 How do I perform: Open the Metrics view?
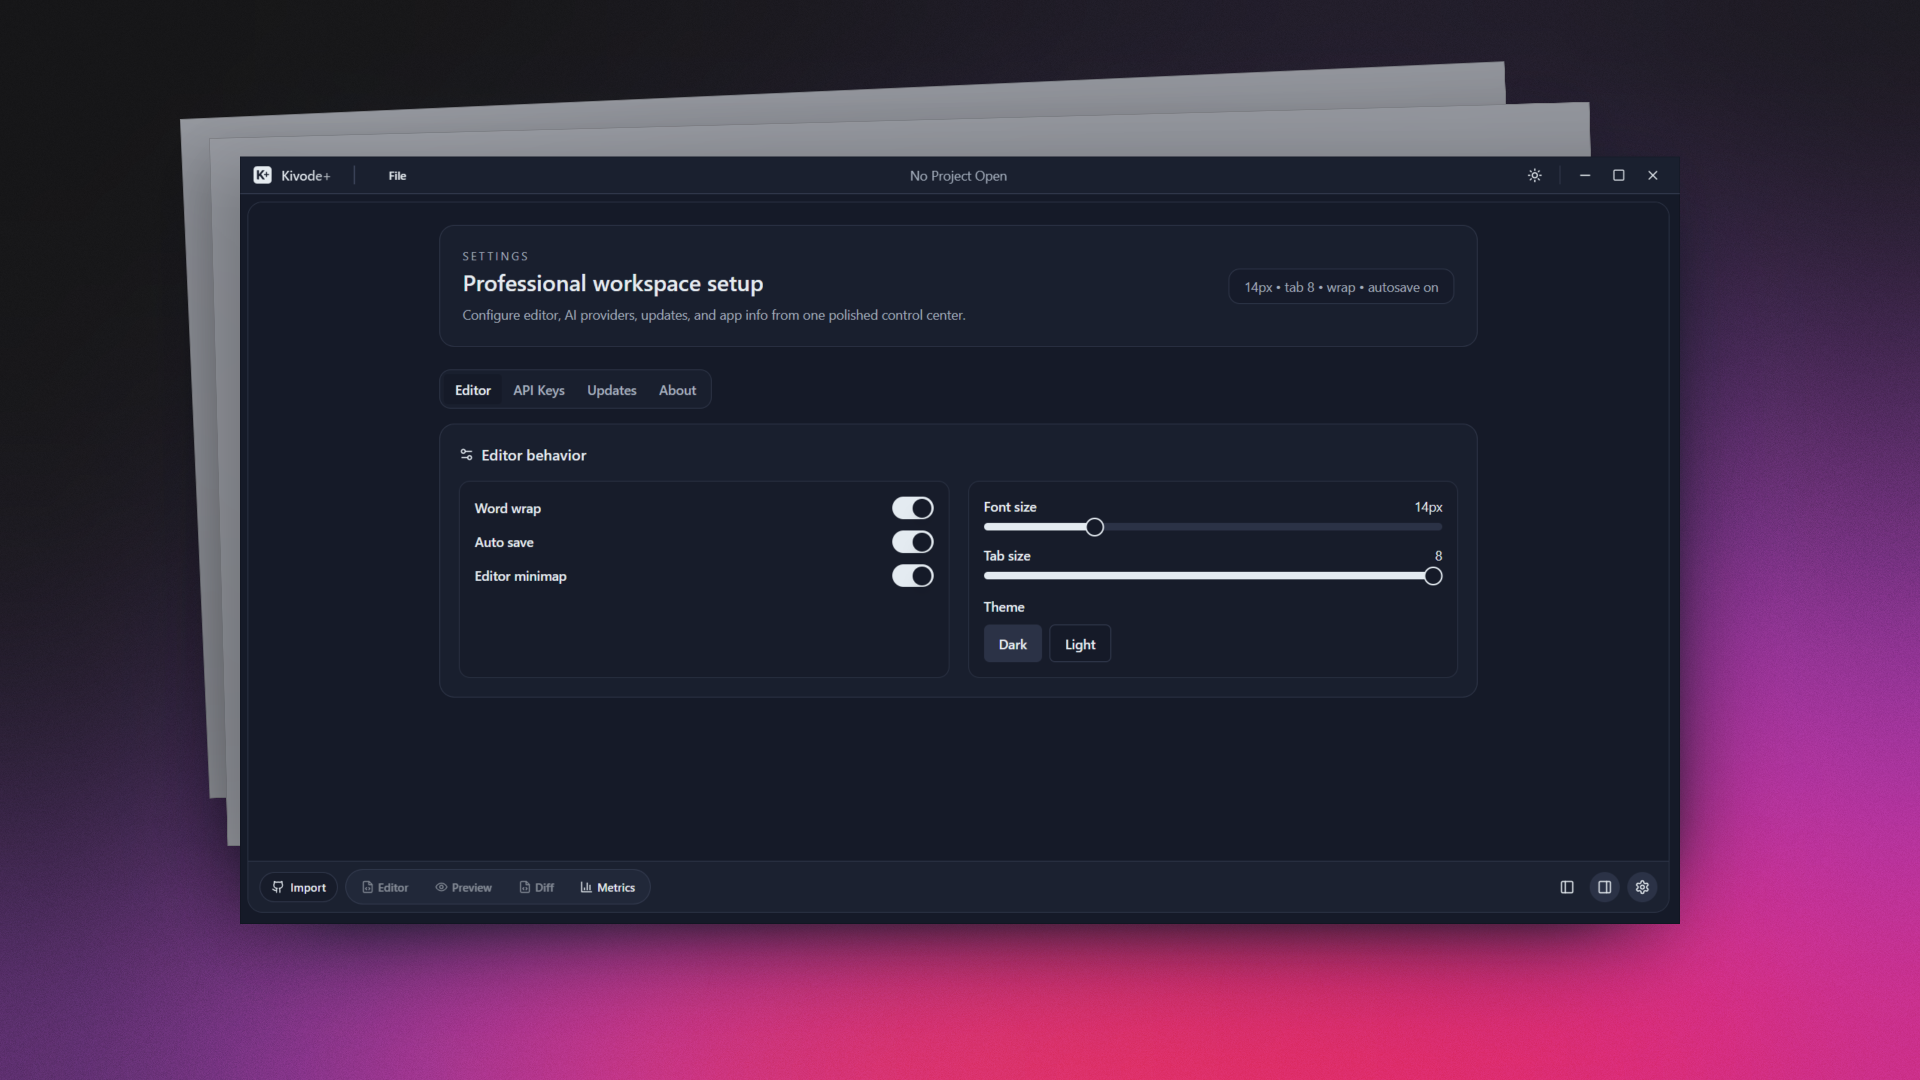(x=607, y=887)
